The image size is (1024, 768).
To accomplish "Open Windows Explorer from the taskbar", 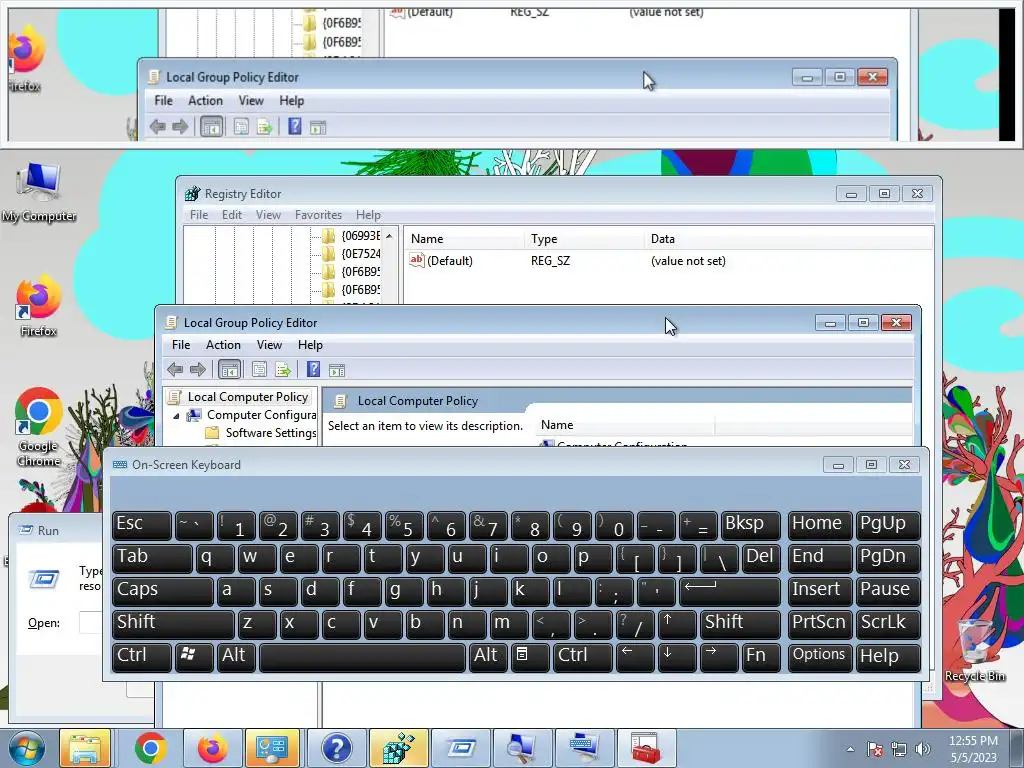I will click(86, 748).
